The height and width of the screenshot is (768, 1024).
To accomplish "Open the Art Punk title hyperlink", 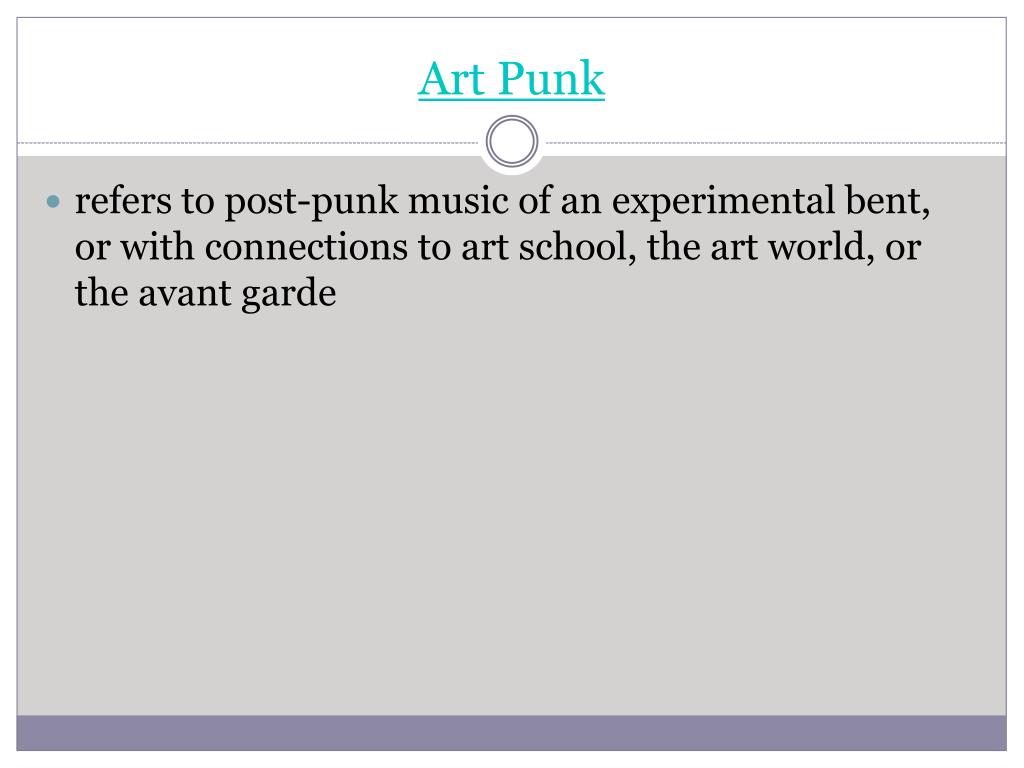I will (x=511, y=79).
